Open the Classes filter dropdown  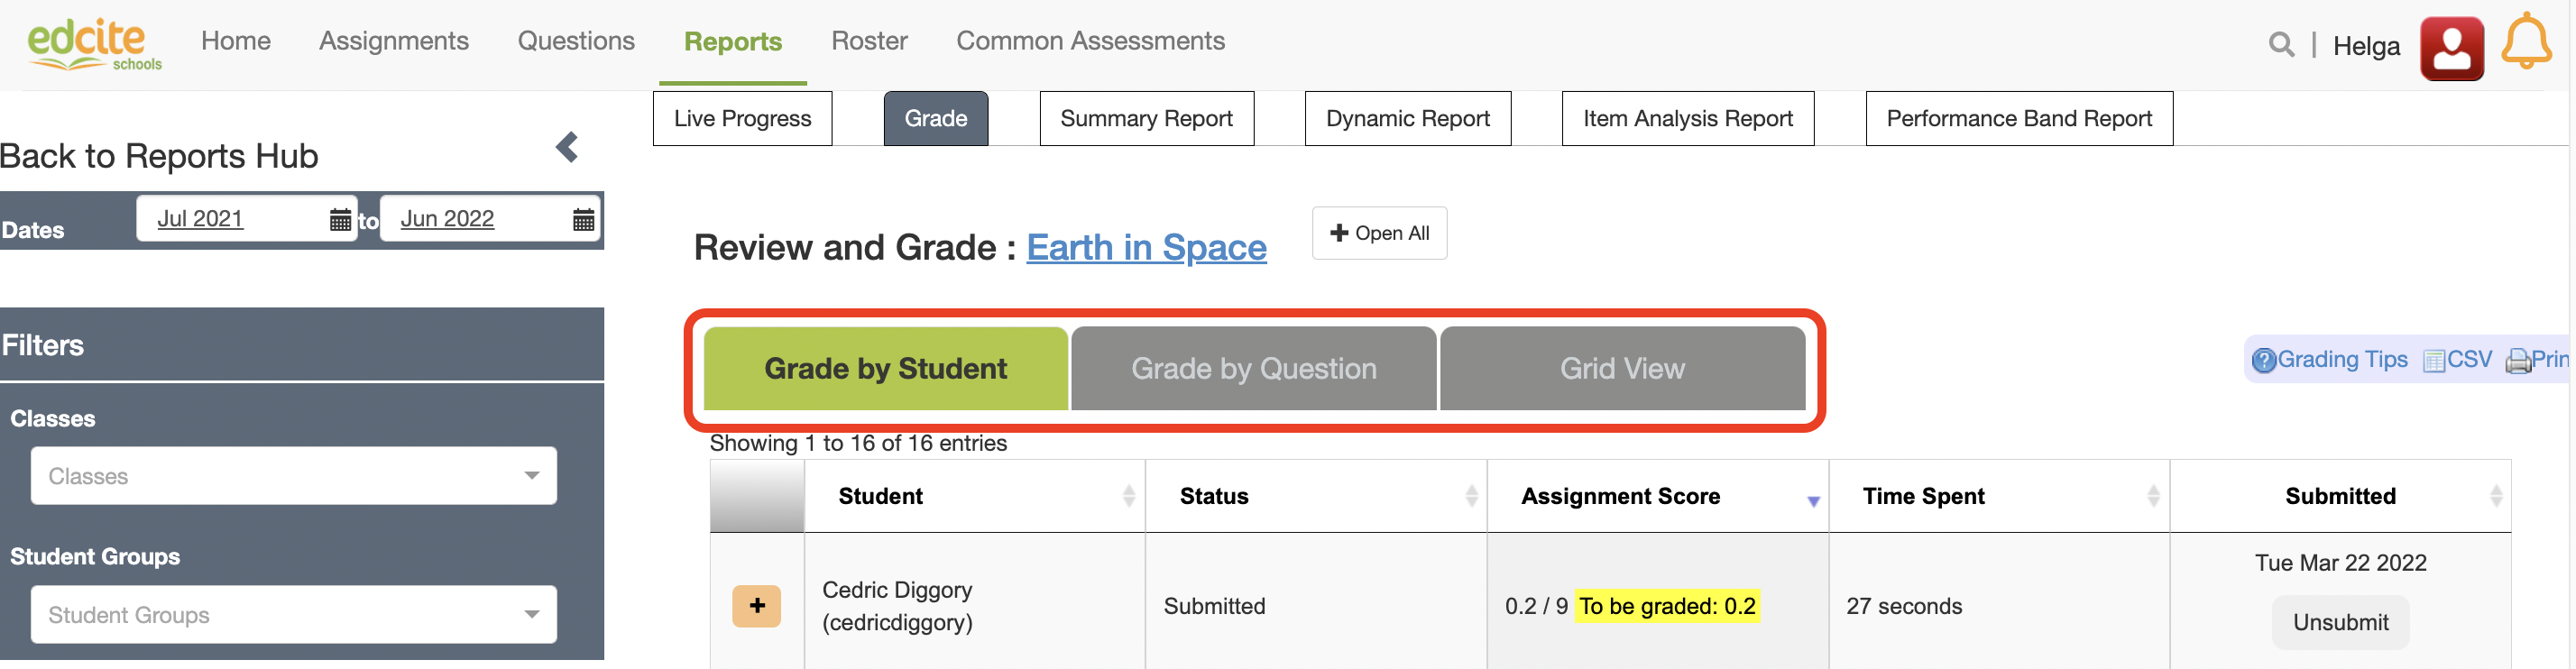tap(293, 476)
